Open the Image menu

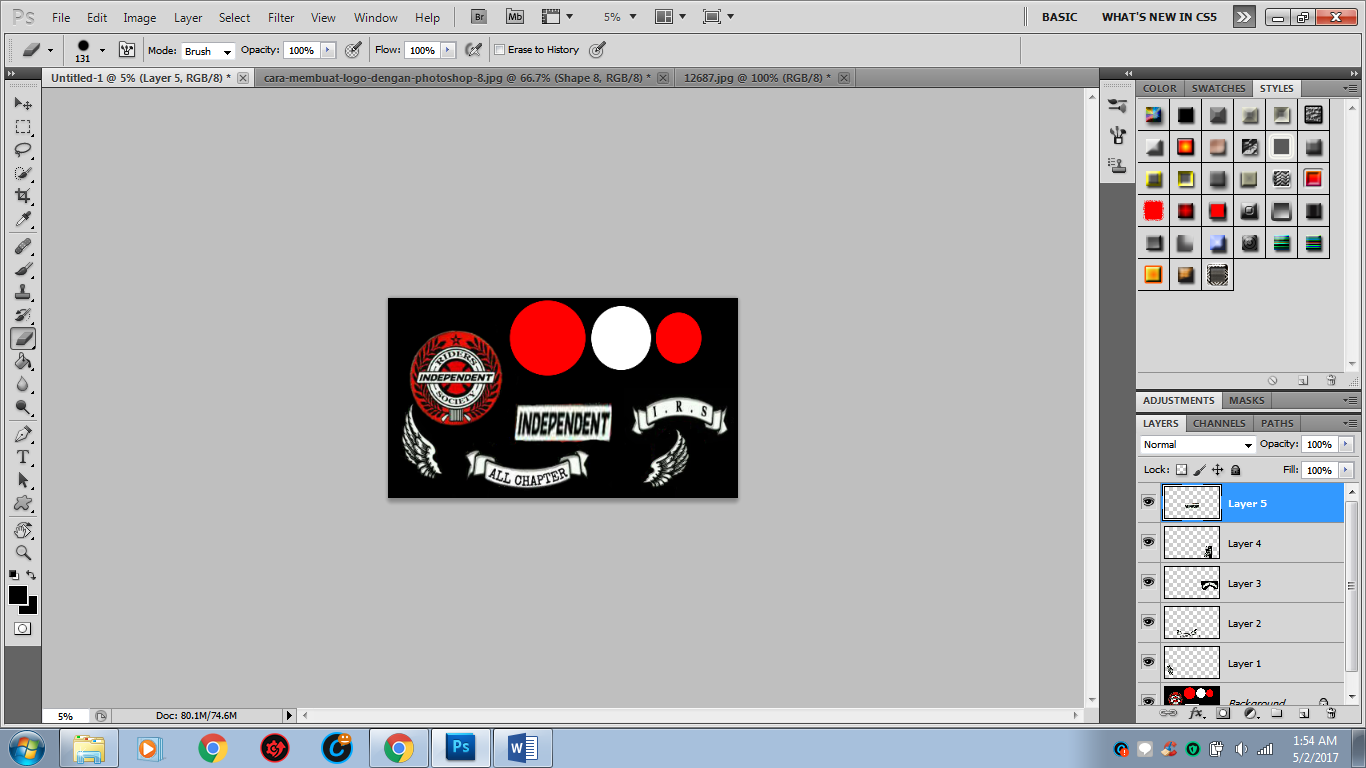pos(140,18)
